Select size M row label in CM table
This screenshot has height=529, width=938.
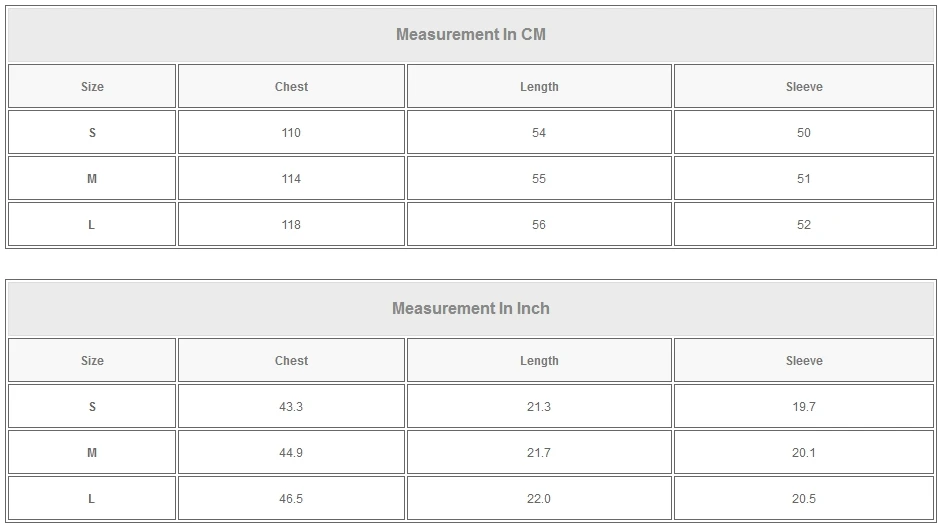coord(92,179)
